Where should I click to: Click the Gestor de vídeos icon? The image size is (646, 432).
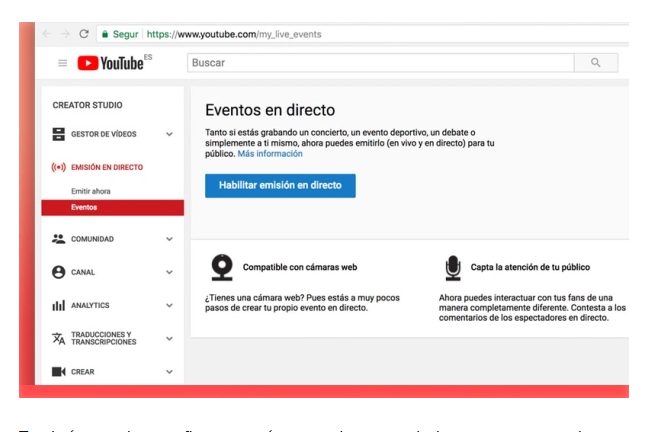pos(58,134)
